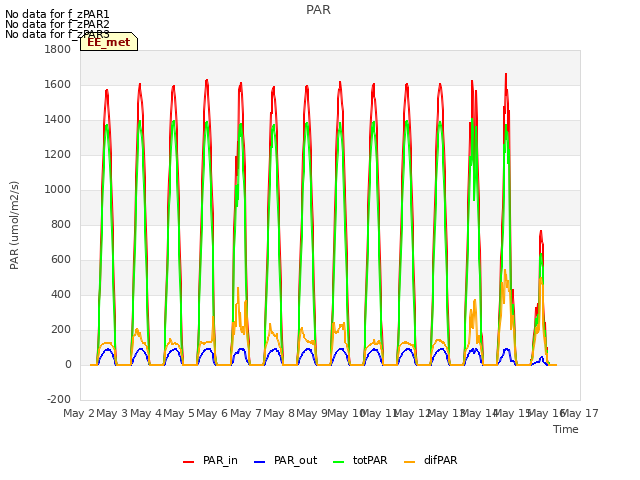Click 'No data for f_zPAR2' message

[57, 24]
